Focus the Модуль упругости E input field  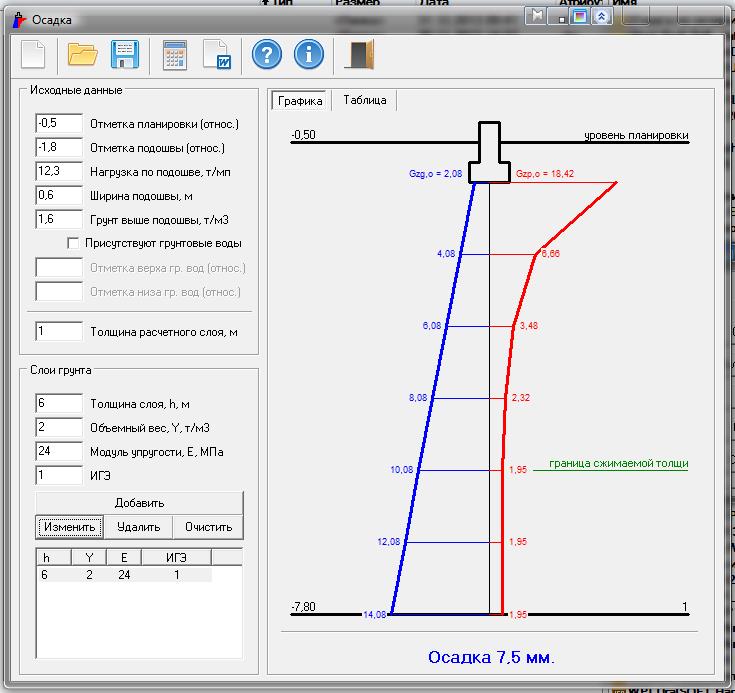point(59,451)
